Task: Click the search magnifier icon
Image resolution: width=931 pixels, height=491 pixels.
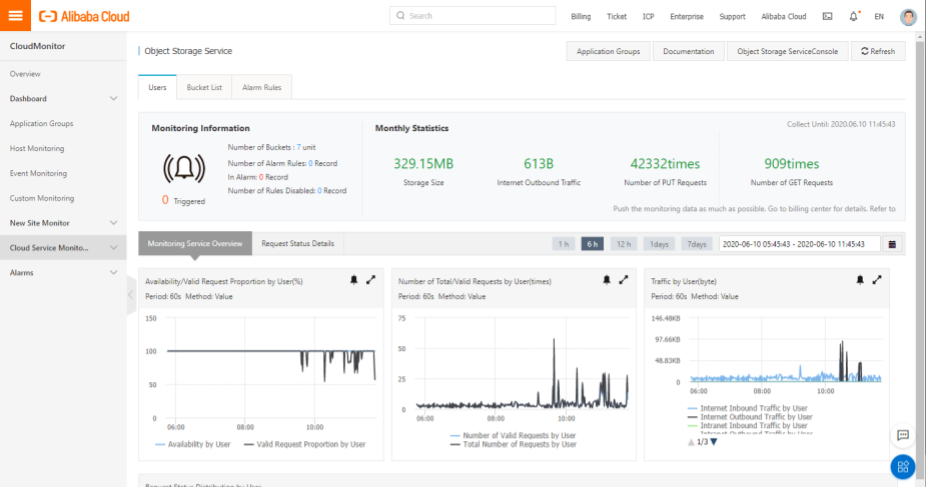Action: click(x=401, y=15)
